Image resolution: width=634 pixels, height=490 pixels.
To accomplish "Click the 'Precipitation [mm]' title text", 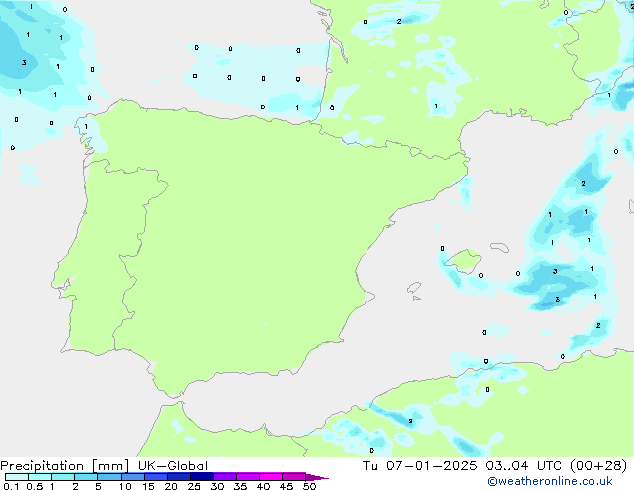I will (x=64, y=466).
